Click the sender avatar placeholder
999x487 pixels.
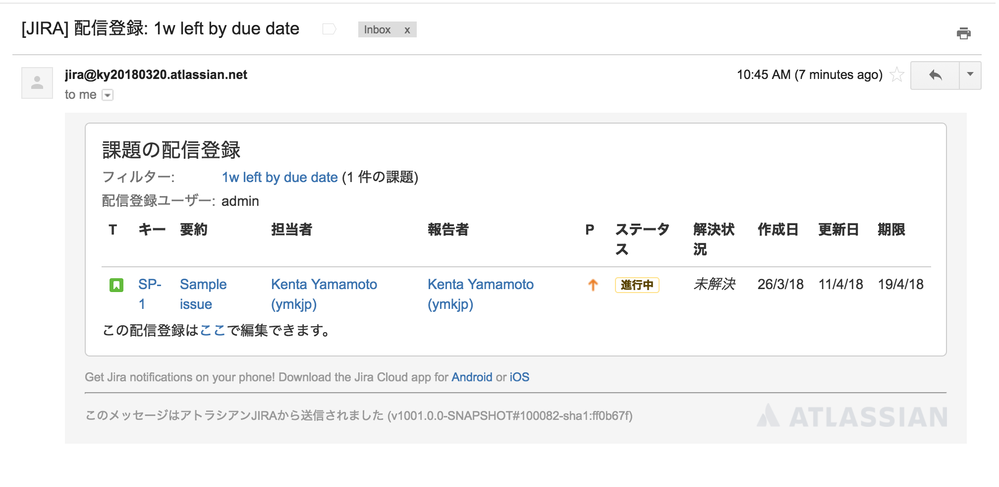click(37, 83)
